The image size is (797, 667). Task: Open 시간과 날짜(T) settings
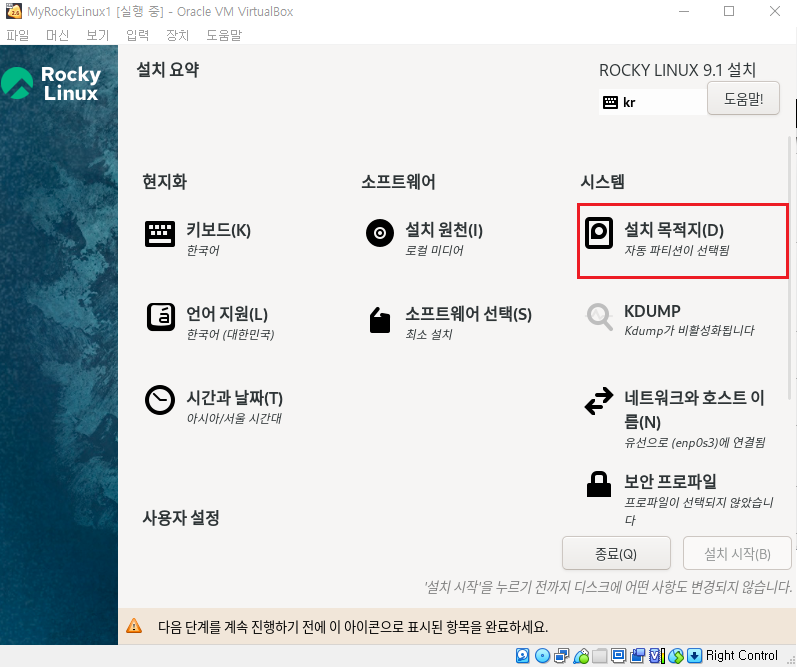click(x=234, y=398)
